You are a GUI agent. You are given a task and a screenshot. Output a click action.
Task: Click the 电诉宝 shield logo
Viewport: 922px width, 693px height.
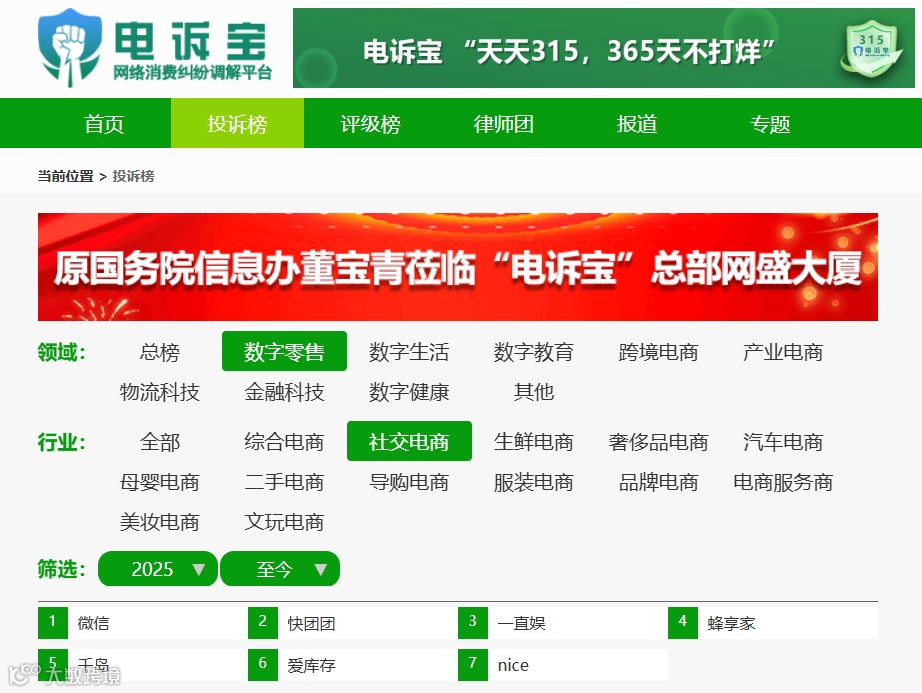pyautogui.click(x=70, y=48)
